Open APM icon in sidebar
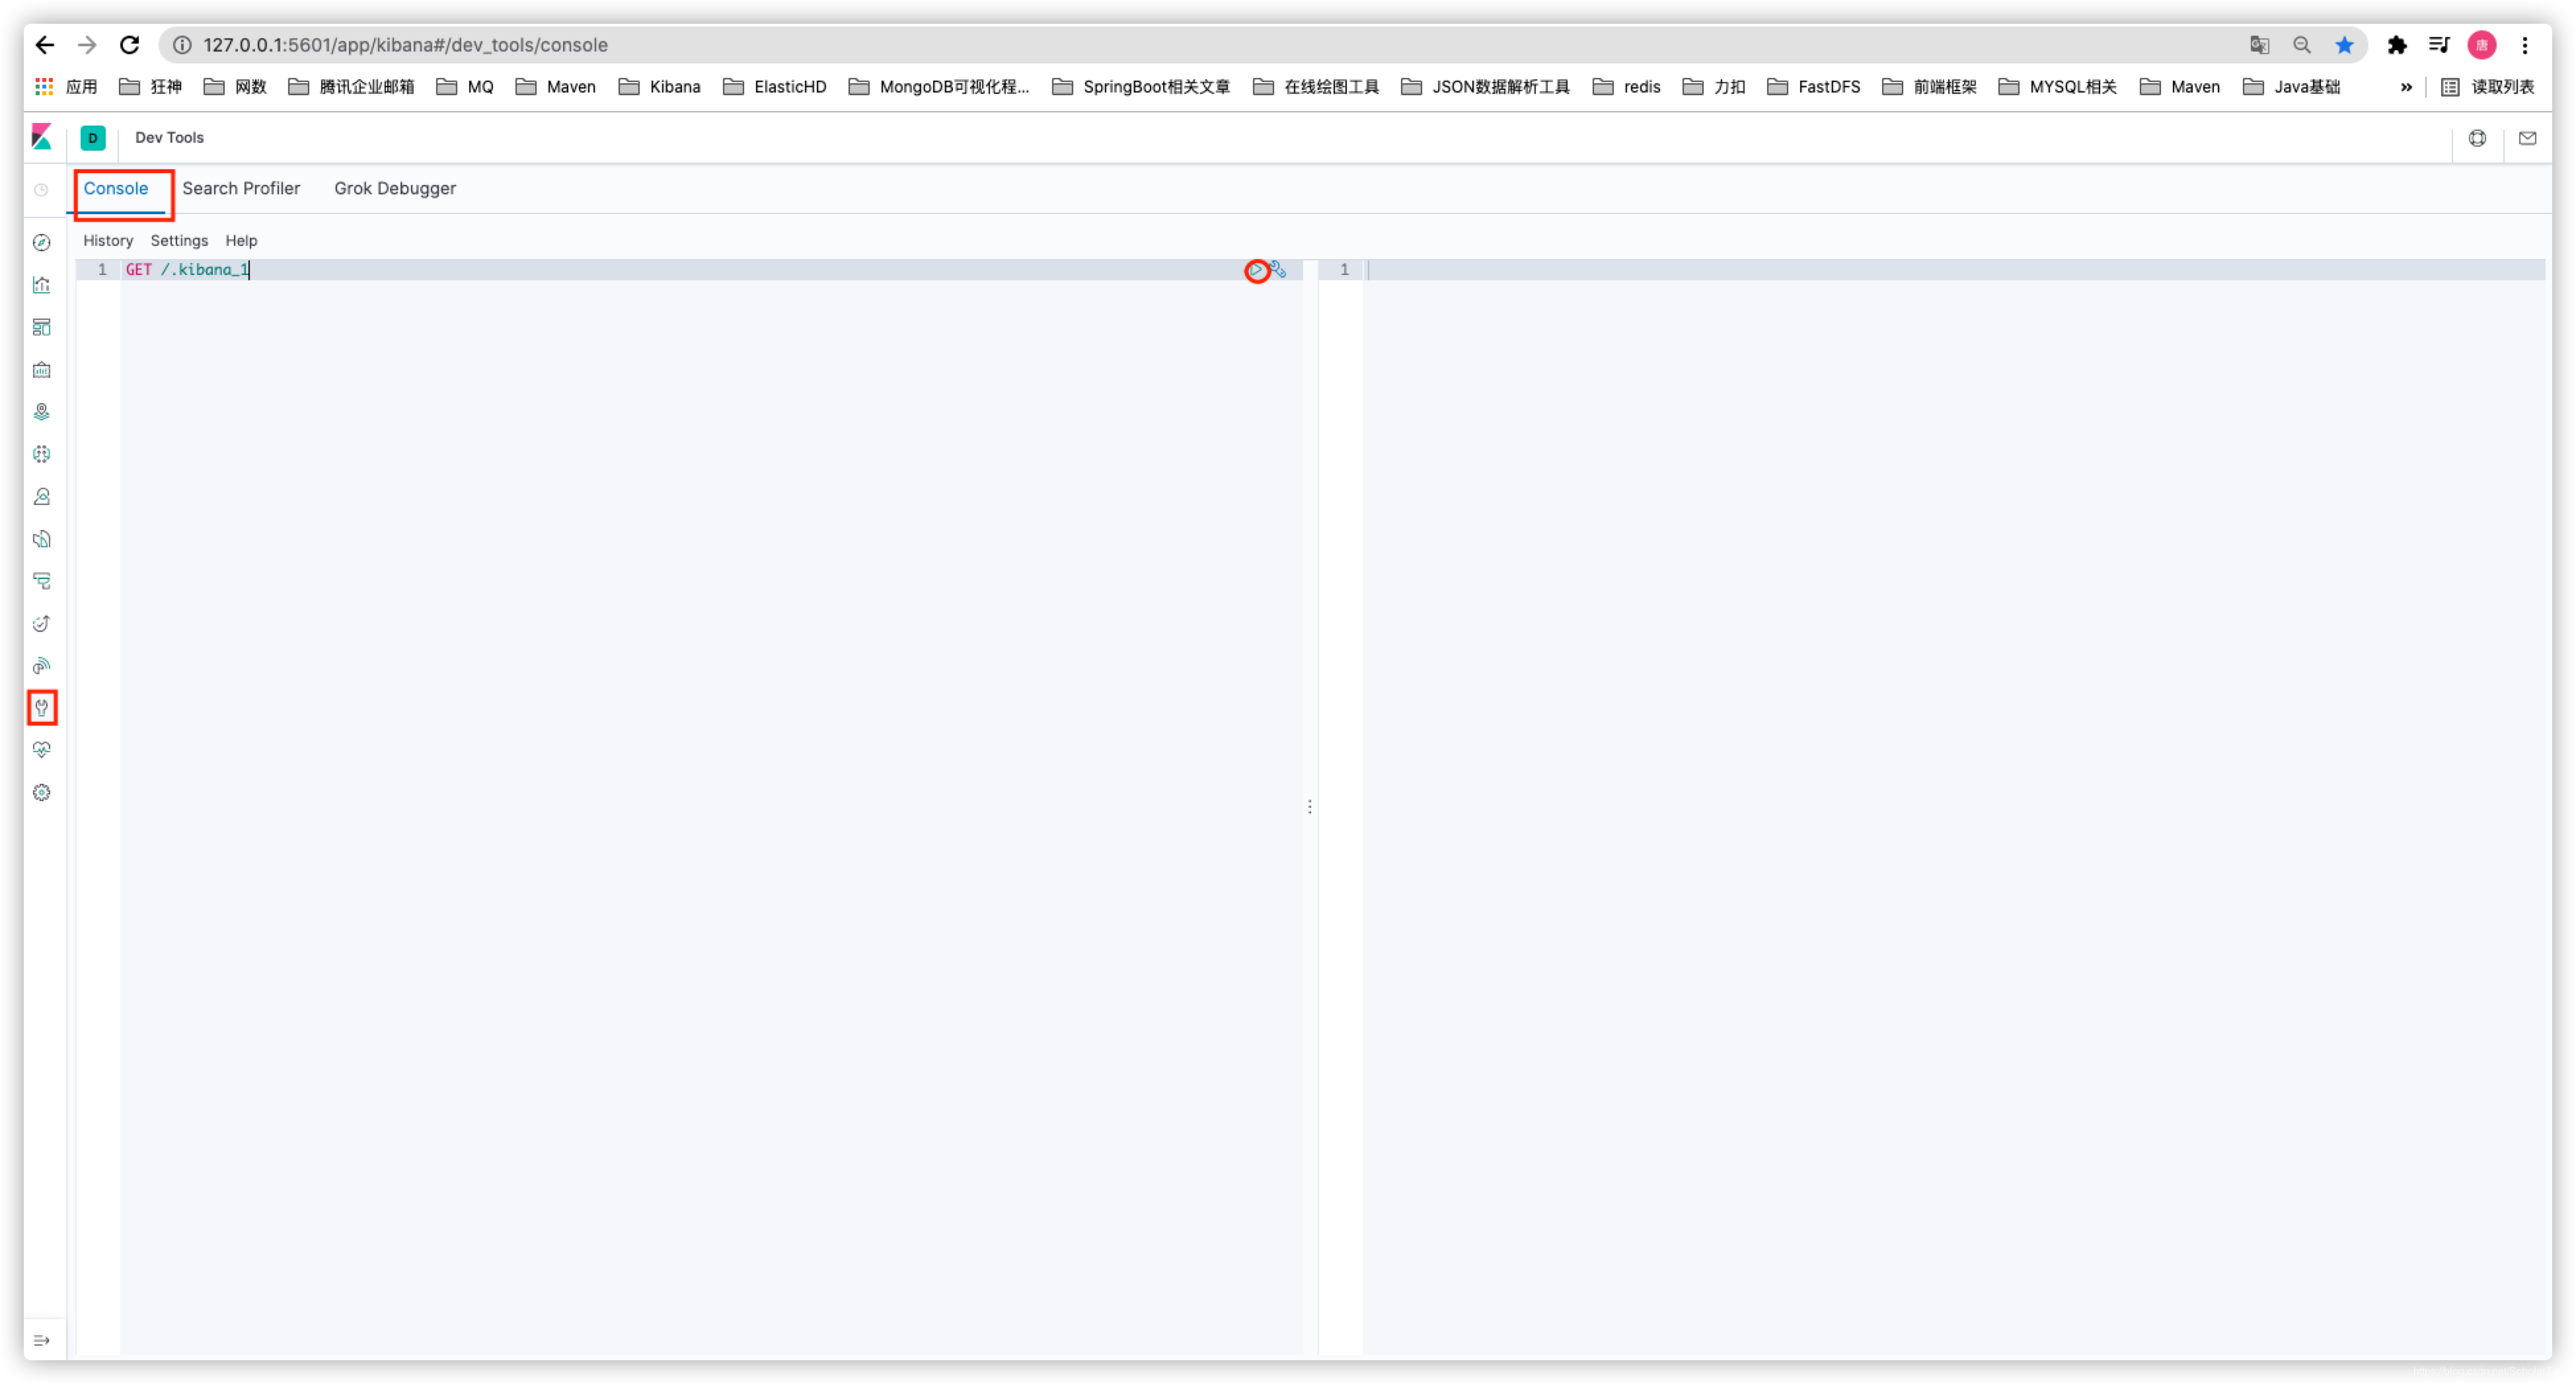This screenshot has width=2576, height=1384. point(42,581)
